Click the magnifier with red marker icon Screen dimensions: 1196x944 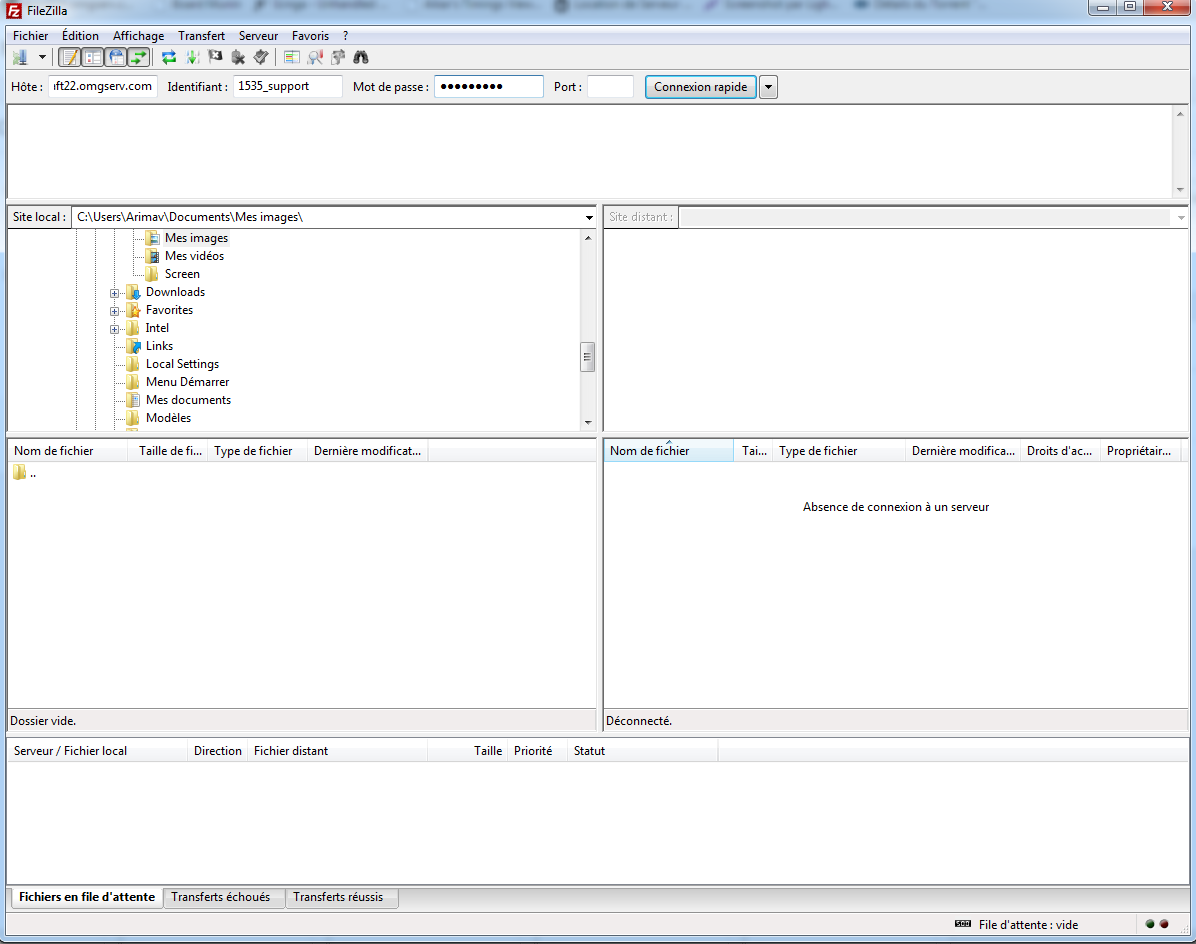pos(314,57)
